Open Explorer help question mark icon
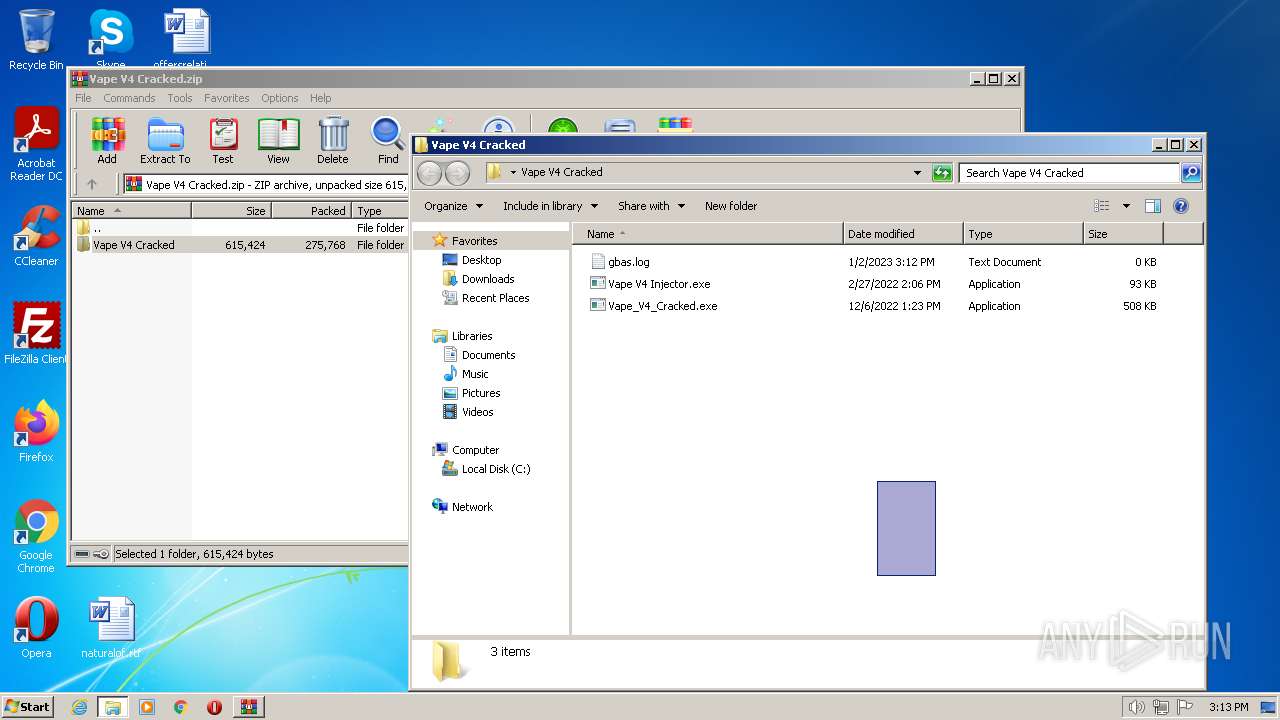The width and height of the screenshot is (1280, 720). pyautogui.click(x=1180, y=206)
